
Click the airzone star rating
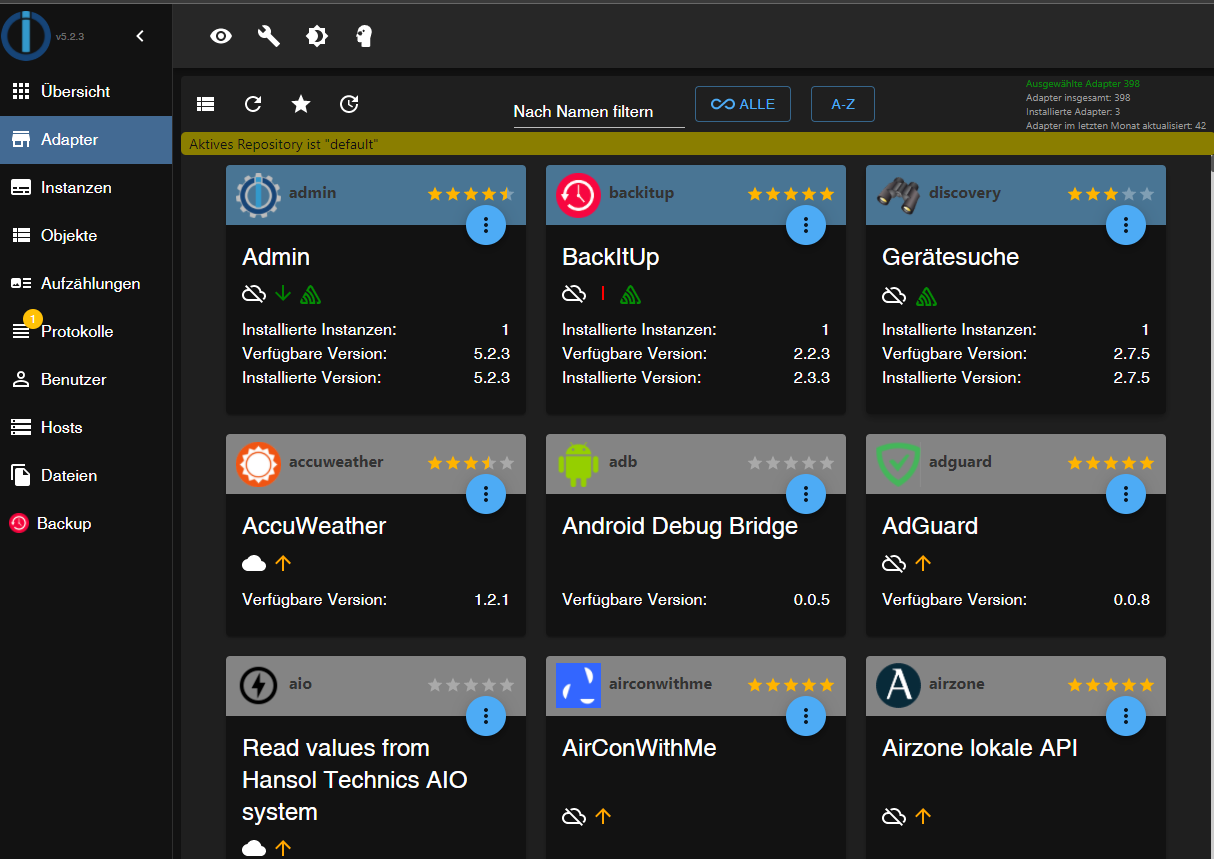click(x=1111, y=685)
